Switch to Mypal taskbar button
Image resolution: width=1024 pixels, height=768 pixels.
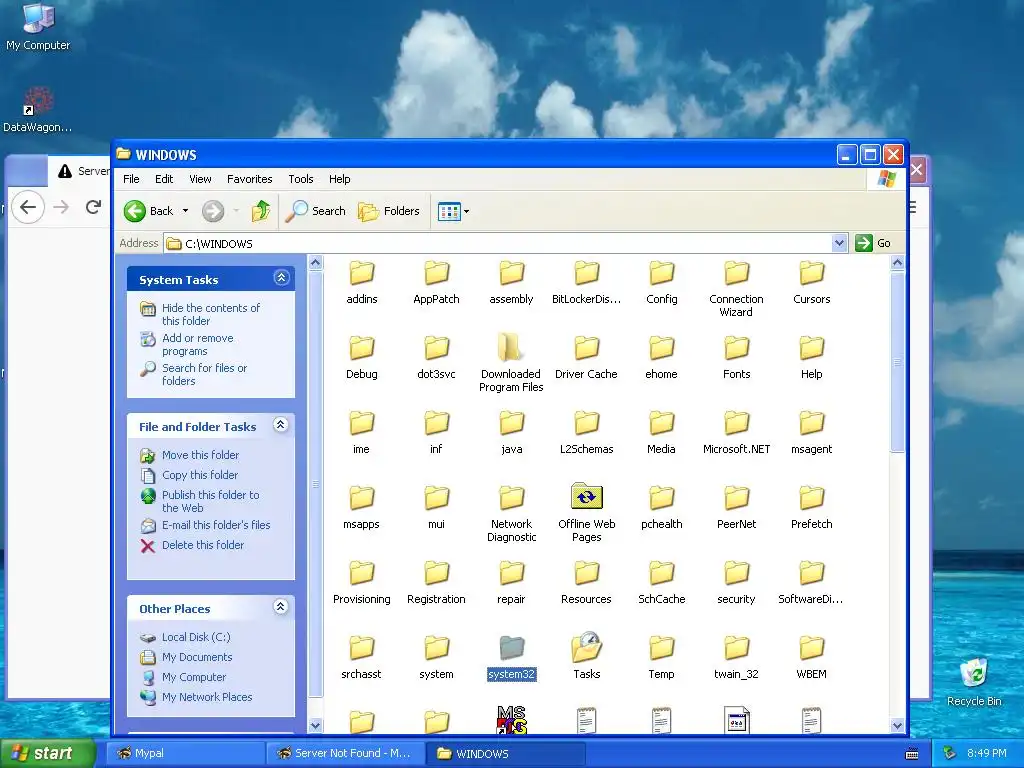pos(185,754)
